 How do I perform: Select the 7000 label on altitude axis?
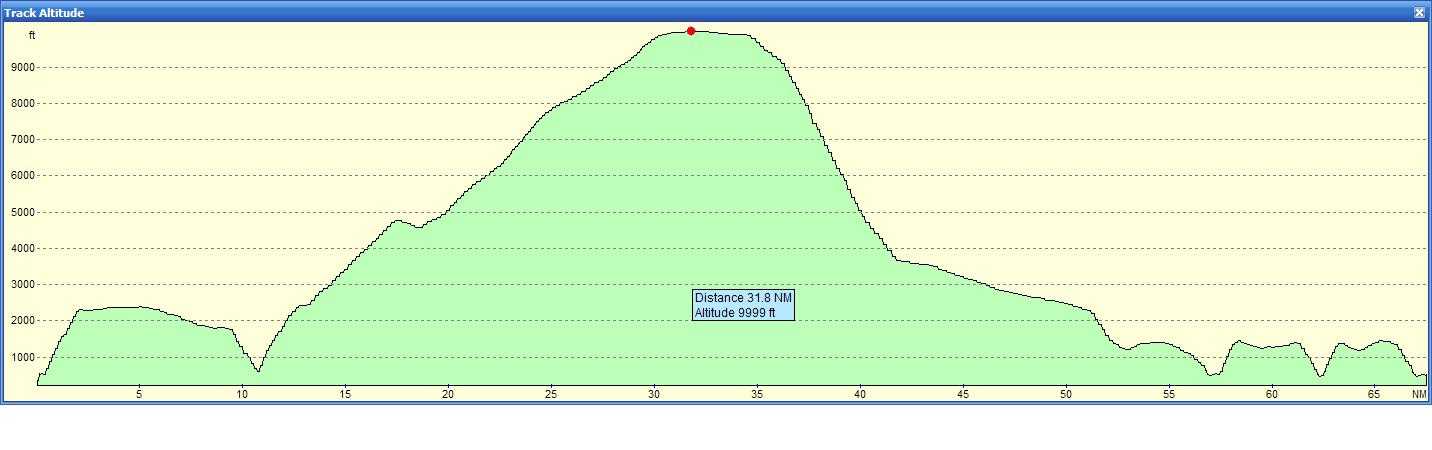(24, 140)
